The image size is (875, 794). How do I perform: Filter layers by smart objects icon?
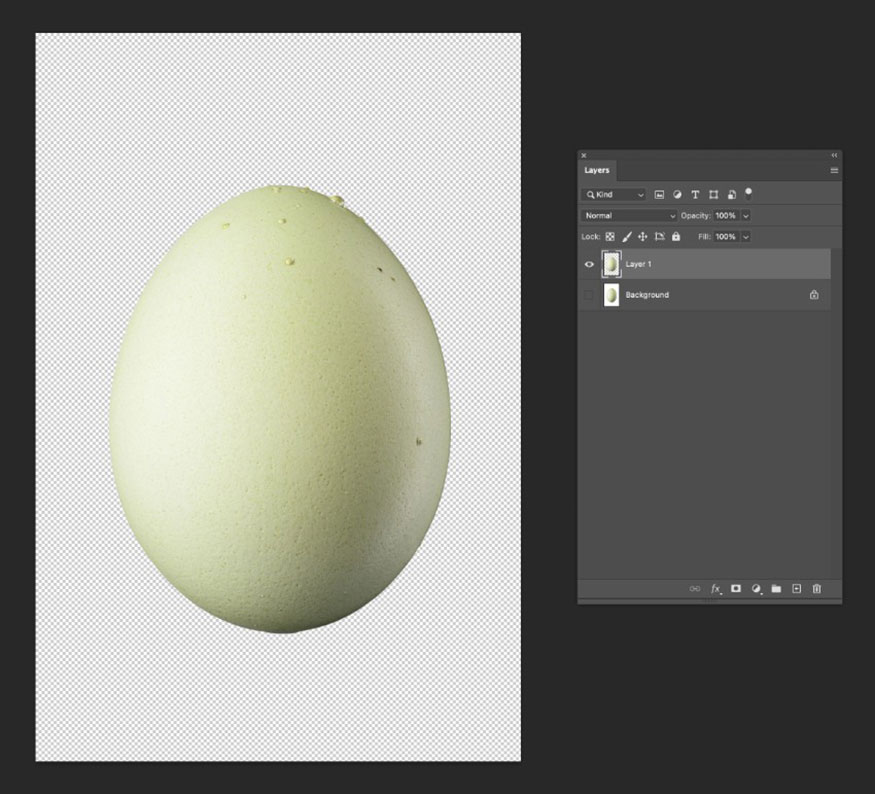[732, 195]
